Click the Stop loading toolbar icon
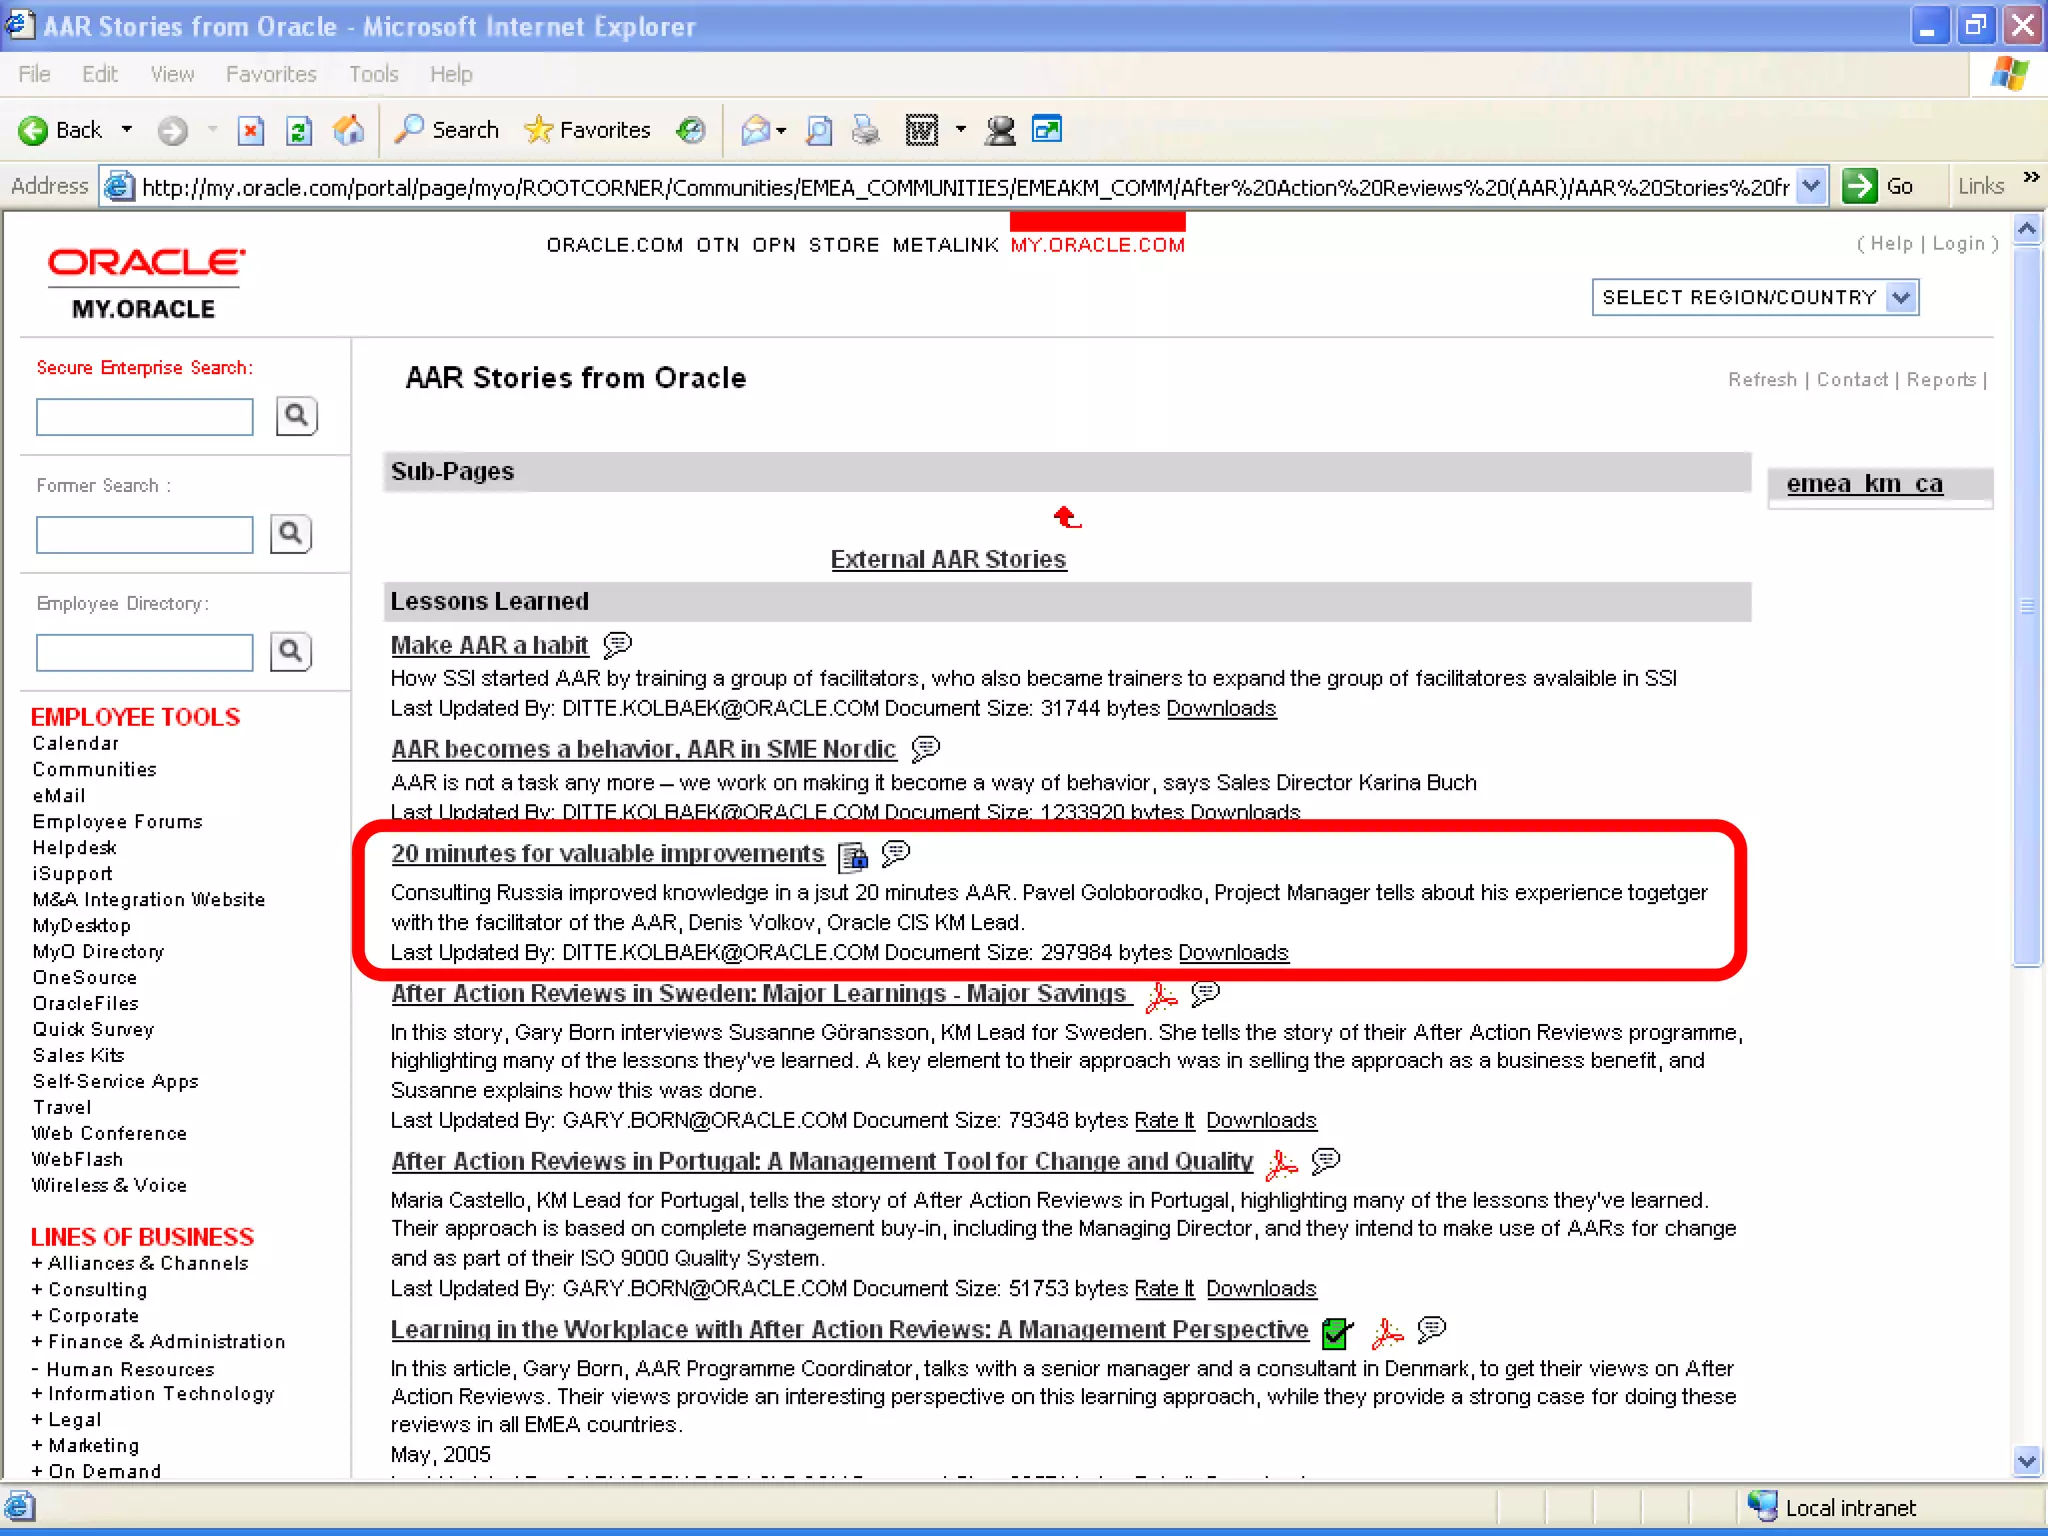Image resolution: width=2048 pixels, height=1536 pixels. point(251,131)
